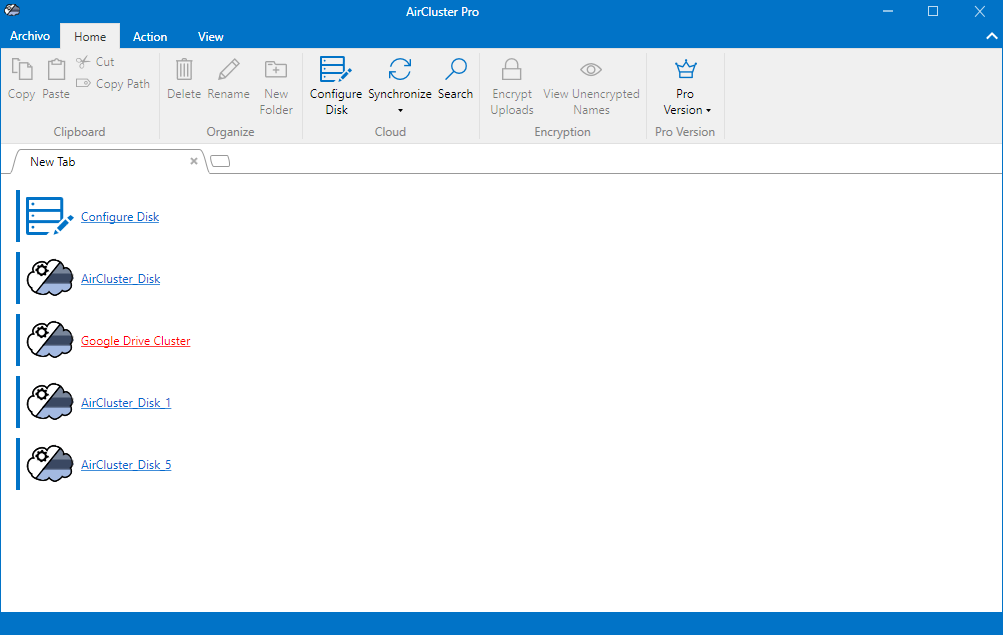
Task: Click the Delete trash can icon
Action: [x=184, y=69]
